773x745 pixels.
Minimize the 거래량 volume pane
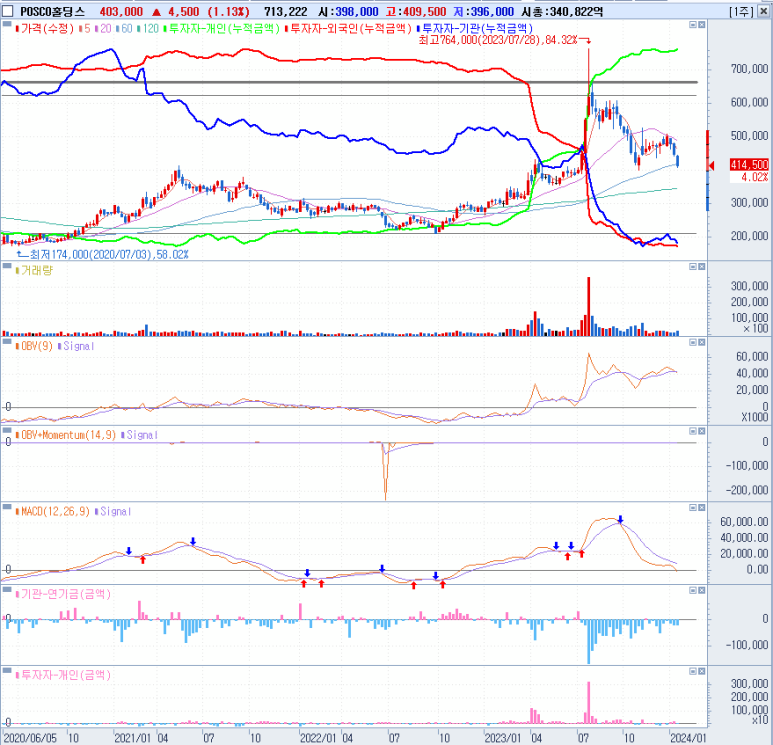(x=693, y=267)
